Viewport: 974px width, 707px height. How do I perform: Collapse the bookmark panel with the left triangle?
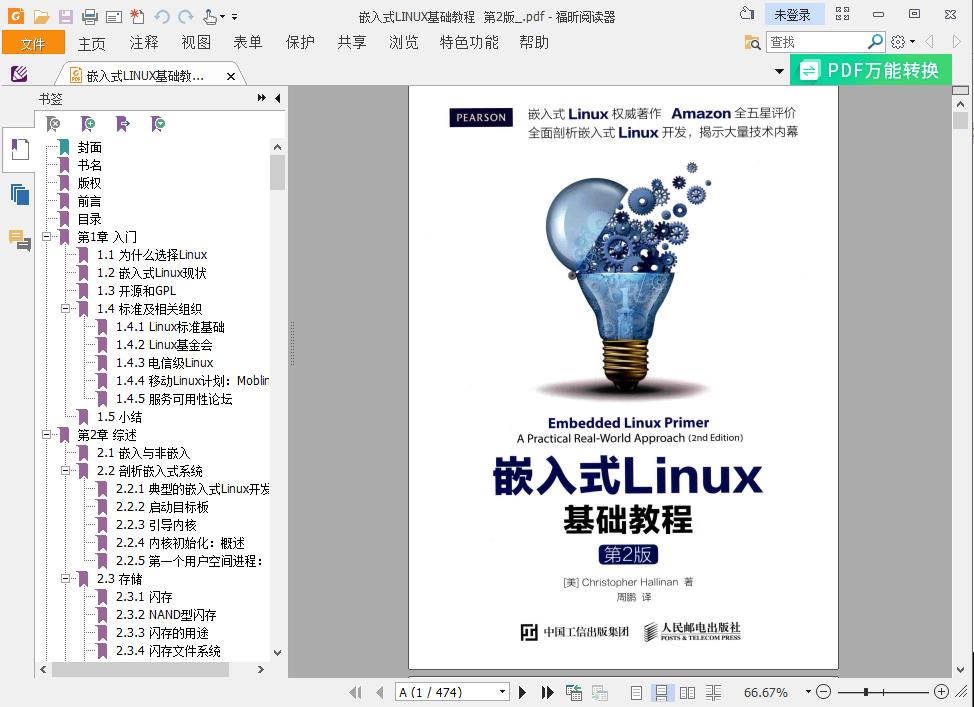[277, 98]
